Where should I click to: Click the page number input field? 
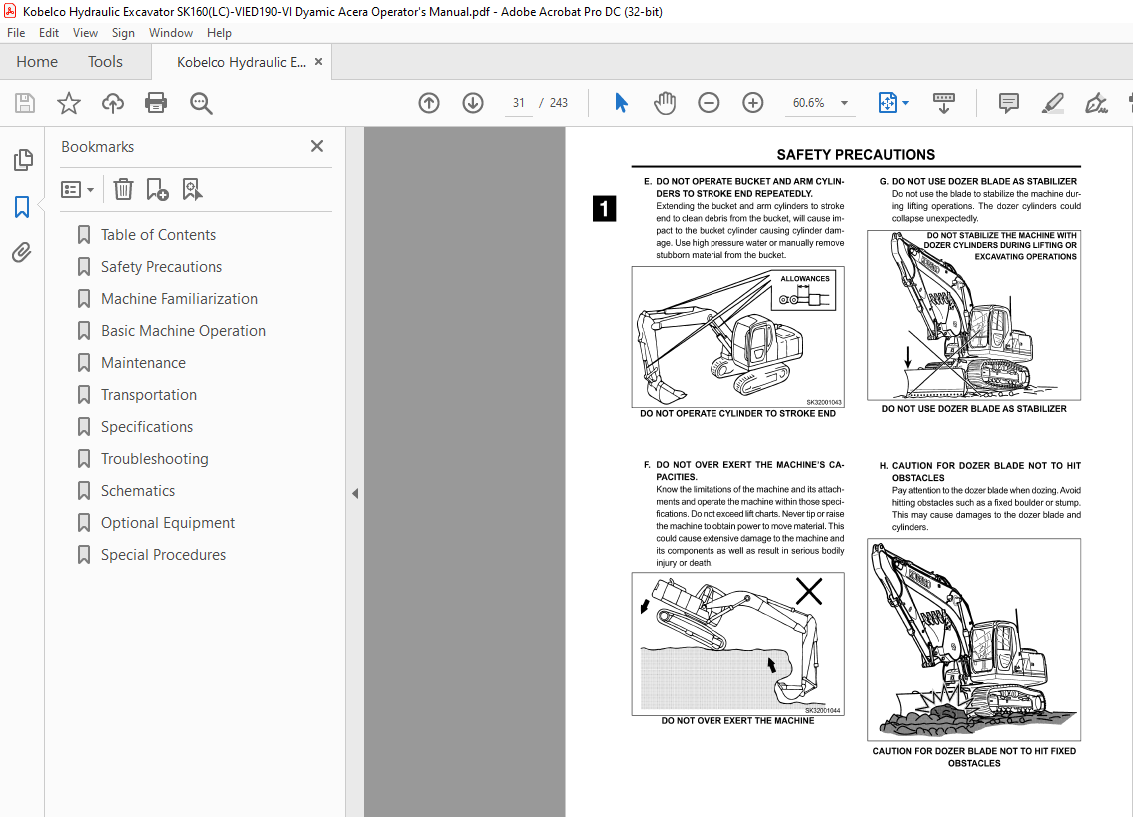point(519,103)
